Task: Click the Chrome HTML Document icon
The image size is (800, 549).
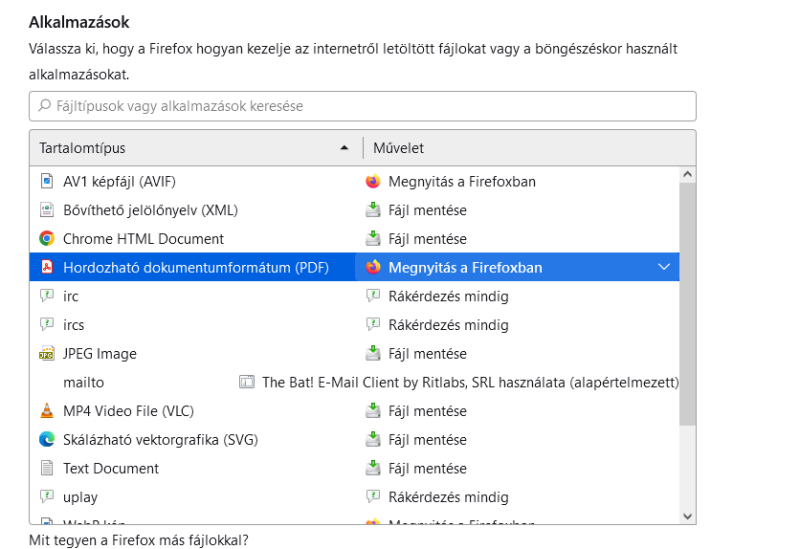Action: coord(46,239)
